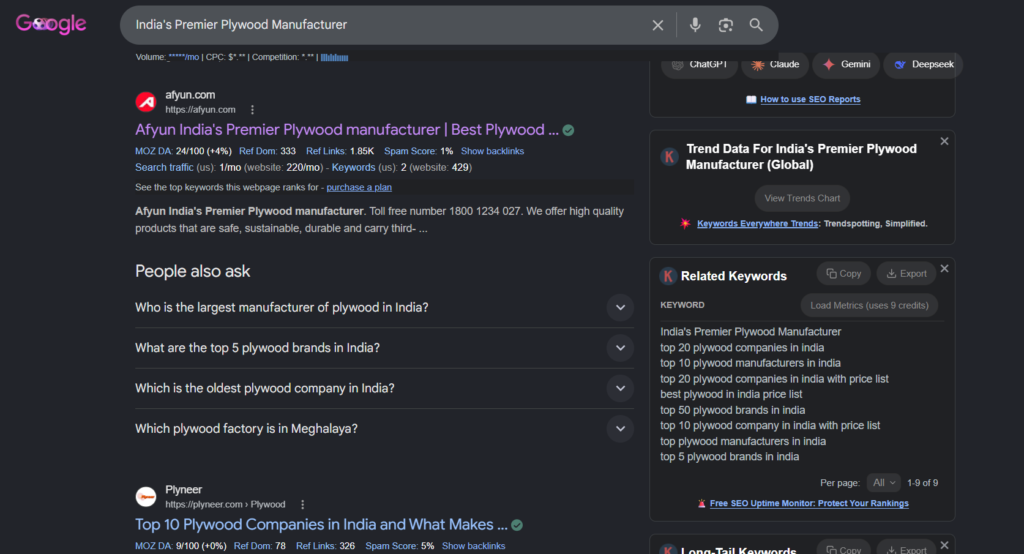1024x554 pixels.
Task: Select keyword 'top 10 plywood manufacturers in india'
Action: coord(750,363)
